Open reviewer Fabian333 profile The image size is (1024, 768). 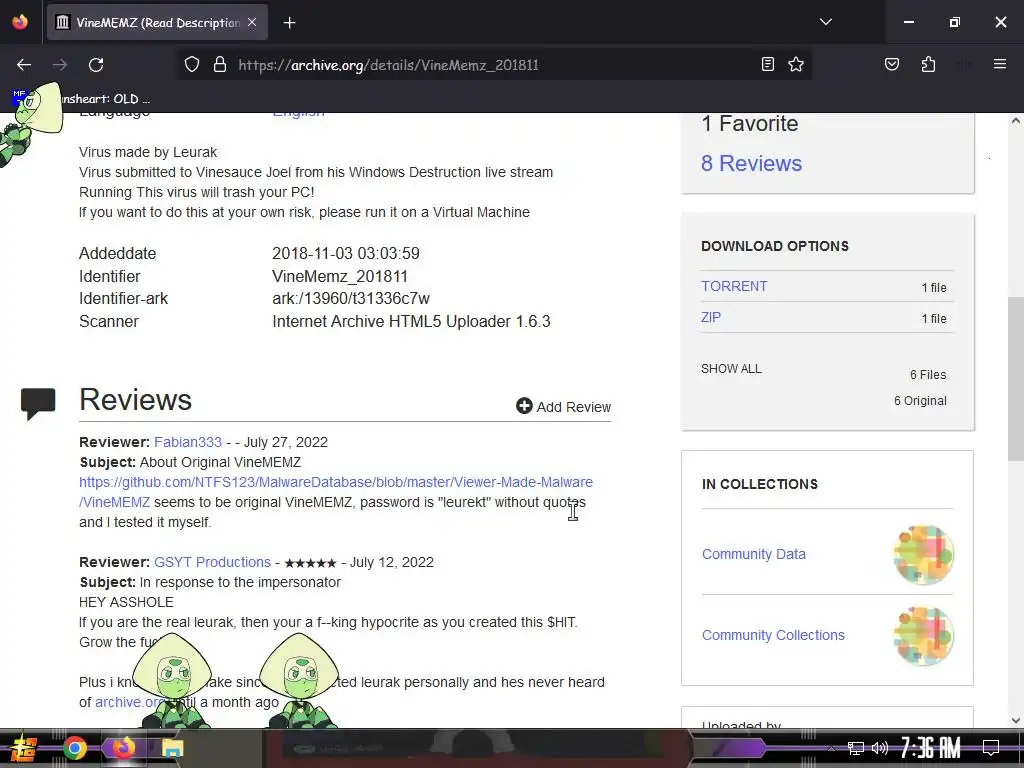pyautogui.click(x=188, y=442)
